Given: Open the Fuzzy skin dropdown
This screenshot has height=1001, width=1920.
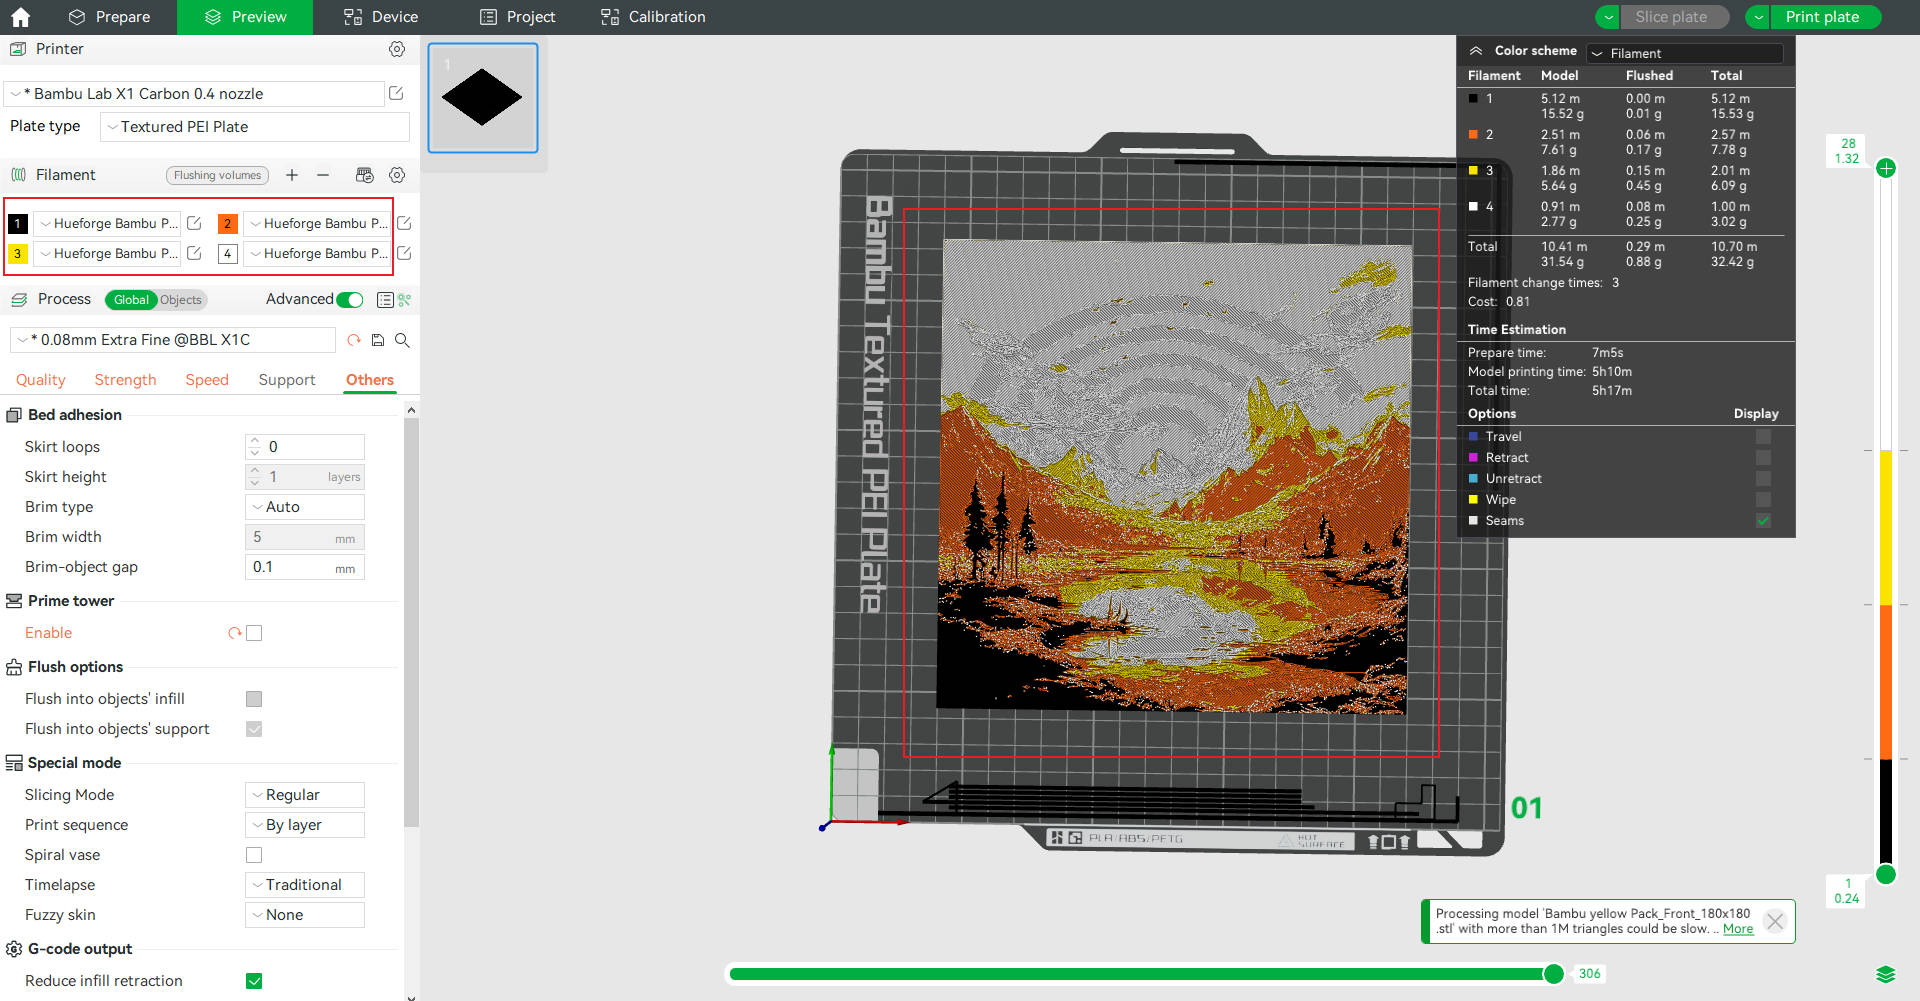Looking at the screenshot, I should [305, 915].
